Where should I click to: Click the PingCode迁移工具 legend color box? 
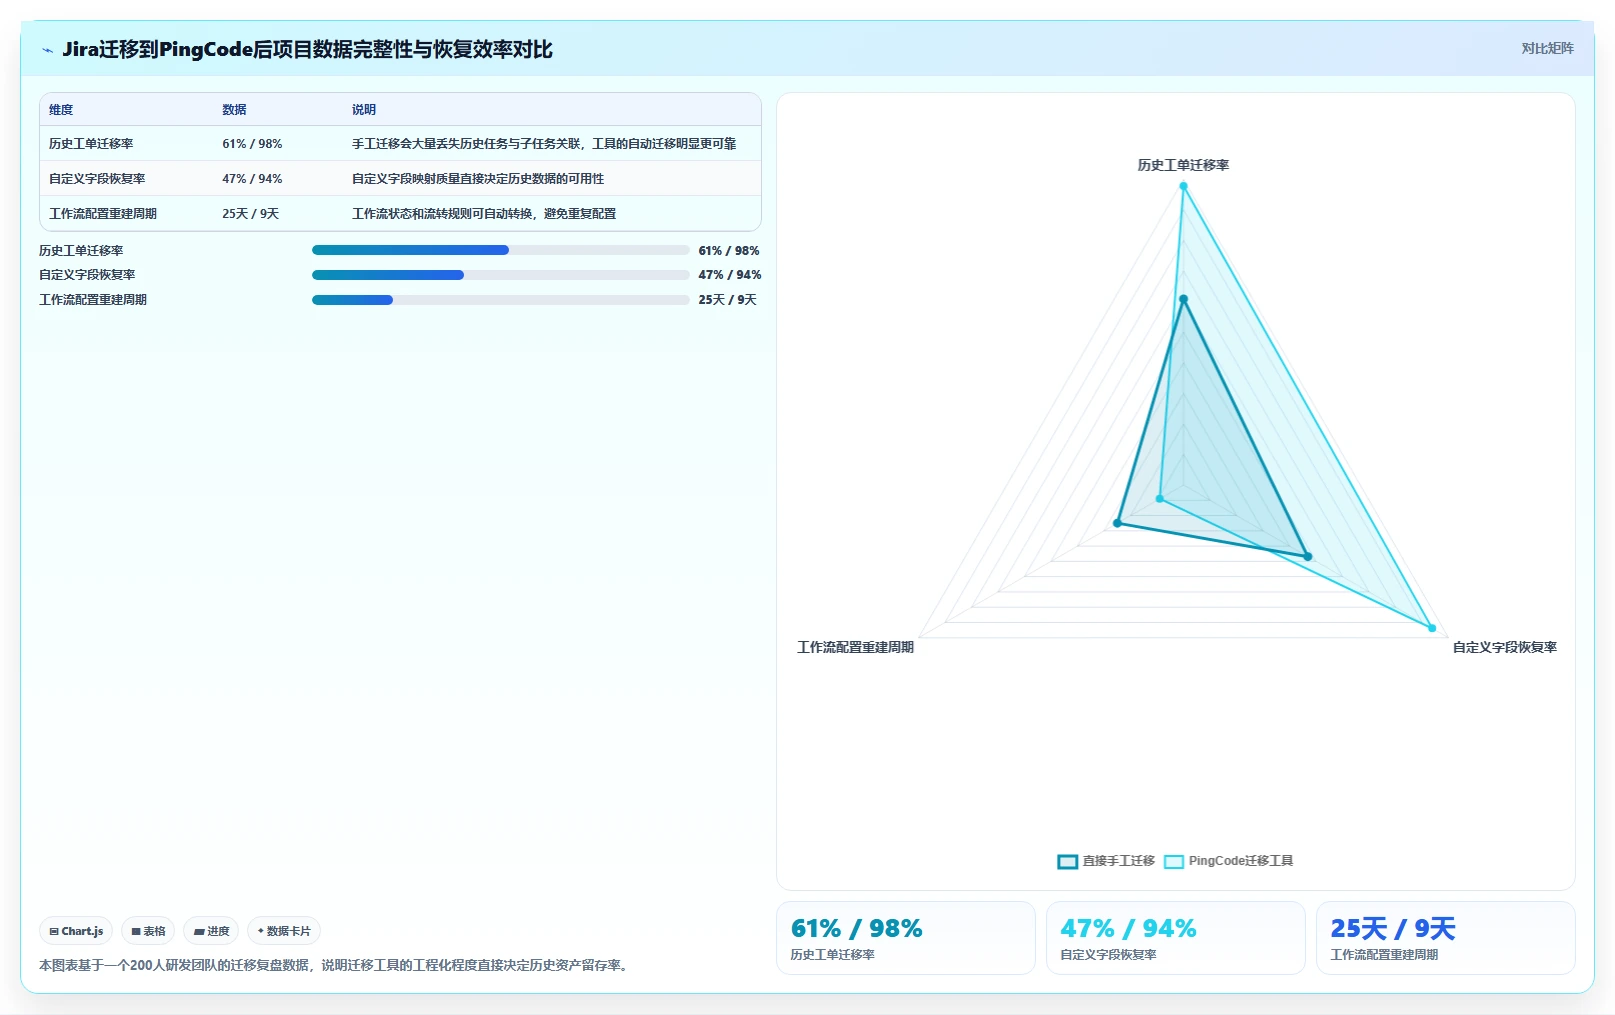click(x=1174, y=862)
